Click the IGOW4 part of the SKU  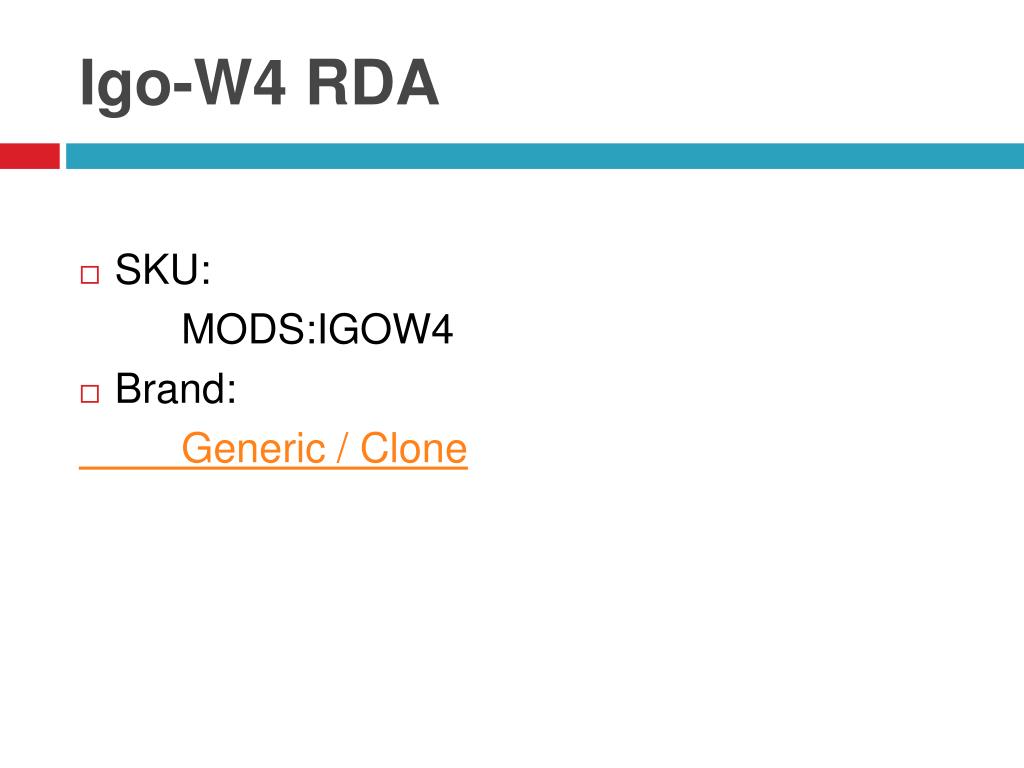click(385, 328)
